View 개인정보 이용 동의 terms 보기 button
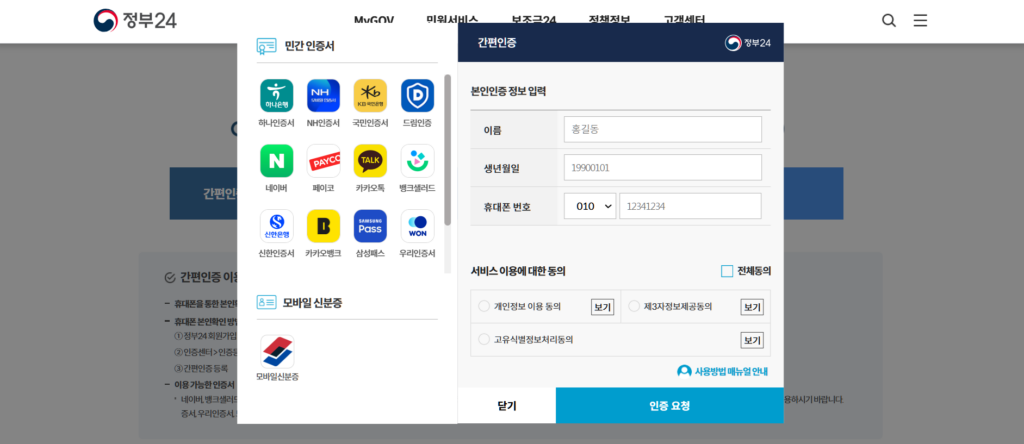The width and height of the screenshot is (1024, 444). (602, 307)
